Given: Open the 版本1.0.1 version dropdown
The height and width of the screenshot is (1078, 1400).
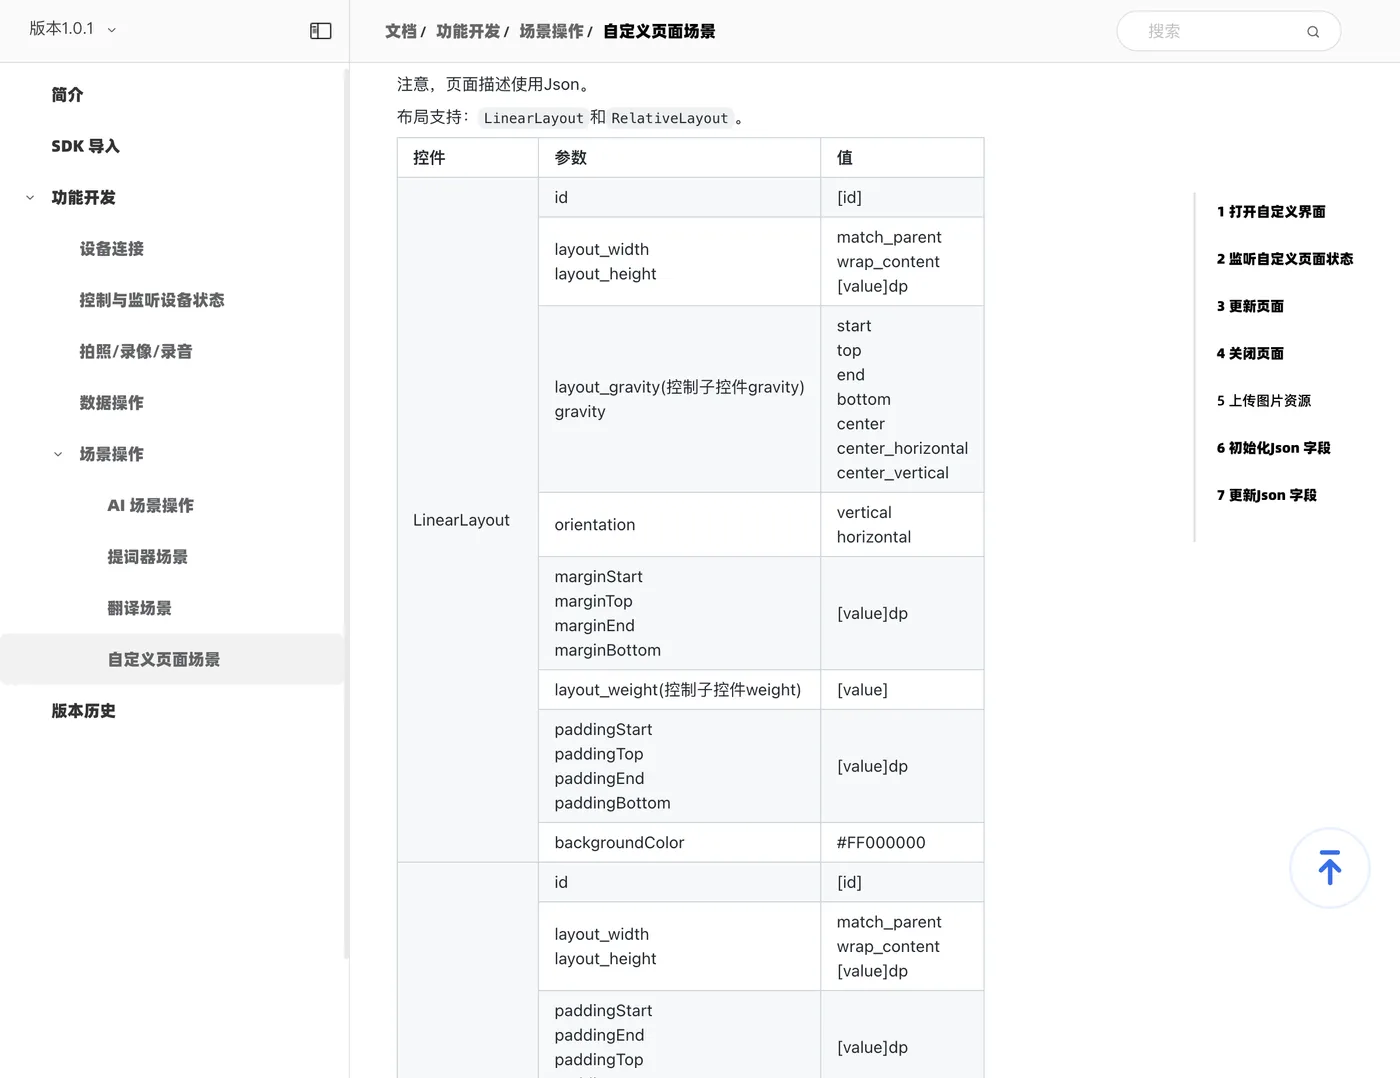Looking at the screenshot, I should [72, 29].
